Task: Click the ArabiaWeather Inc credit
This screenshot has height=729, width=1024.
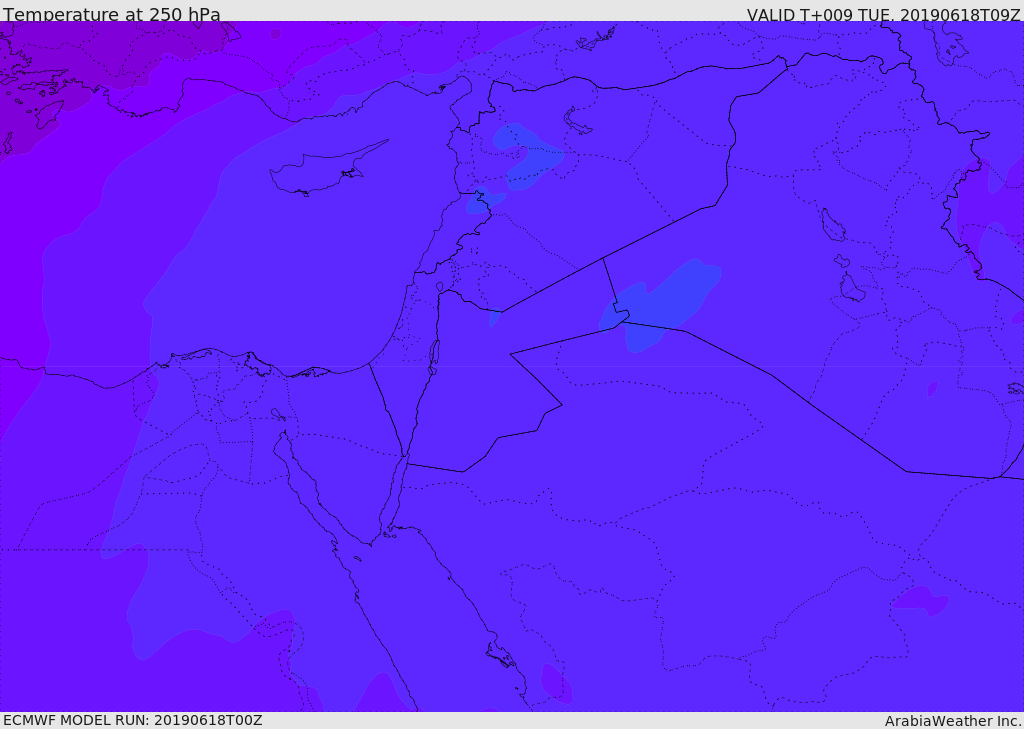Action: (953, 721)
